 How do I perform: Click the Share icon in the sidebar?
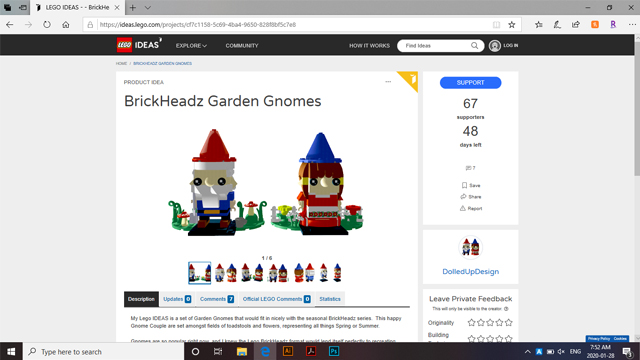pyautogui.click(x=463, y=197)
